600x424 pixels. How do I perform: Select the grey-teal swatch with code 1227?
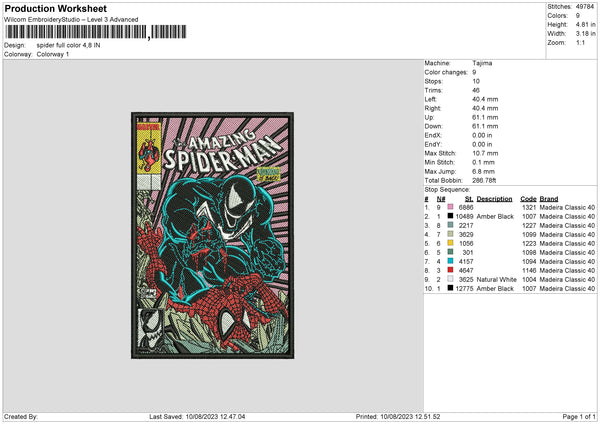(x=450, y=225)
